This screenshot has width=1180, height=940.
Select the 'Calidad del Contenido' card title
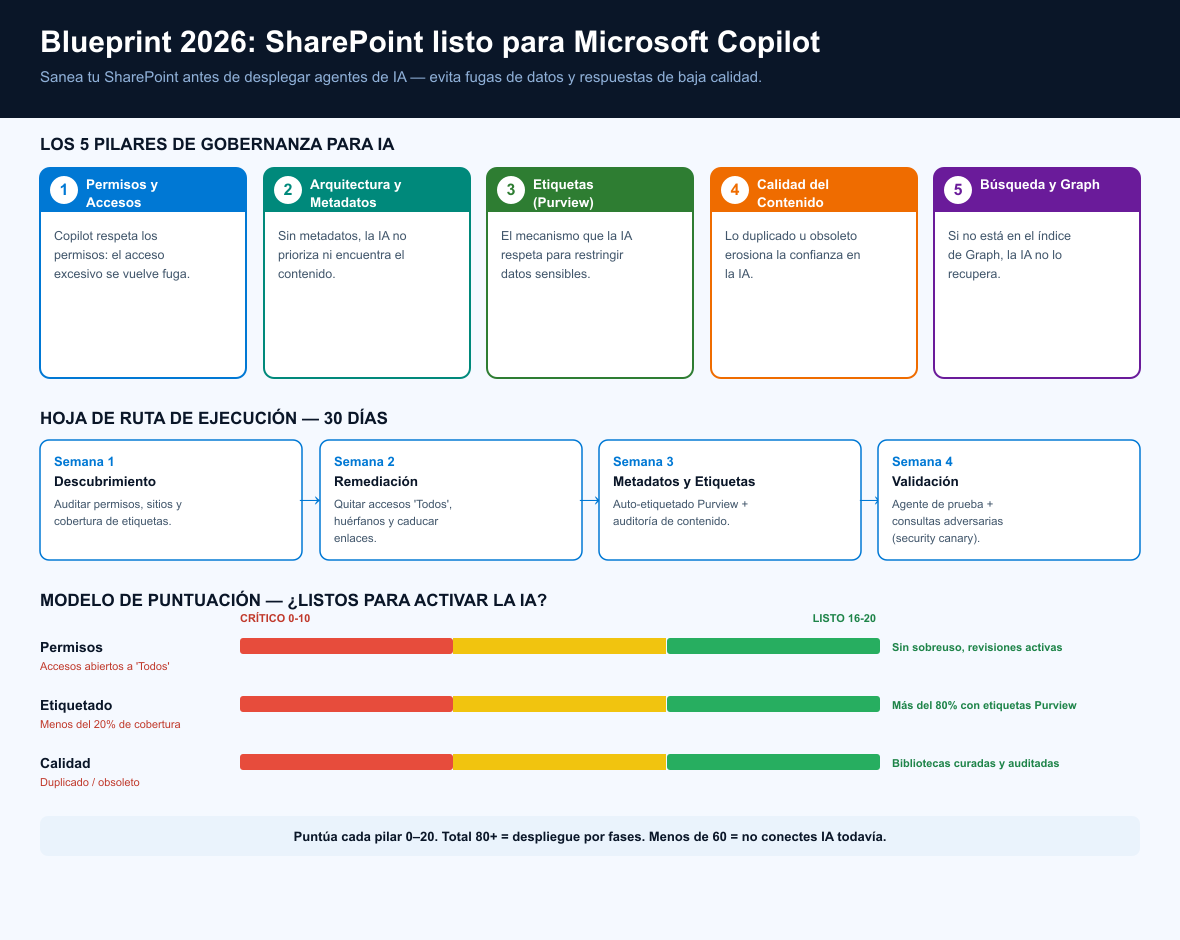pyautogui.click(x=792, y=193)
